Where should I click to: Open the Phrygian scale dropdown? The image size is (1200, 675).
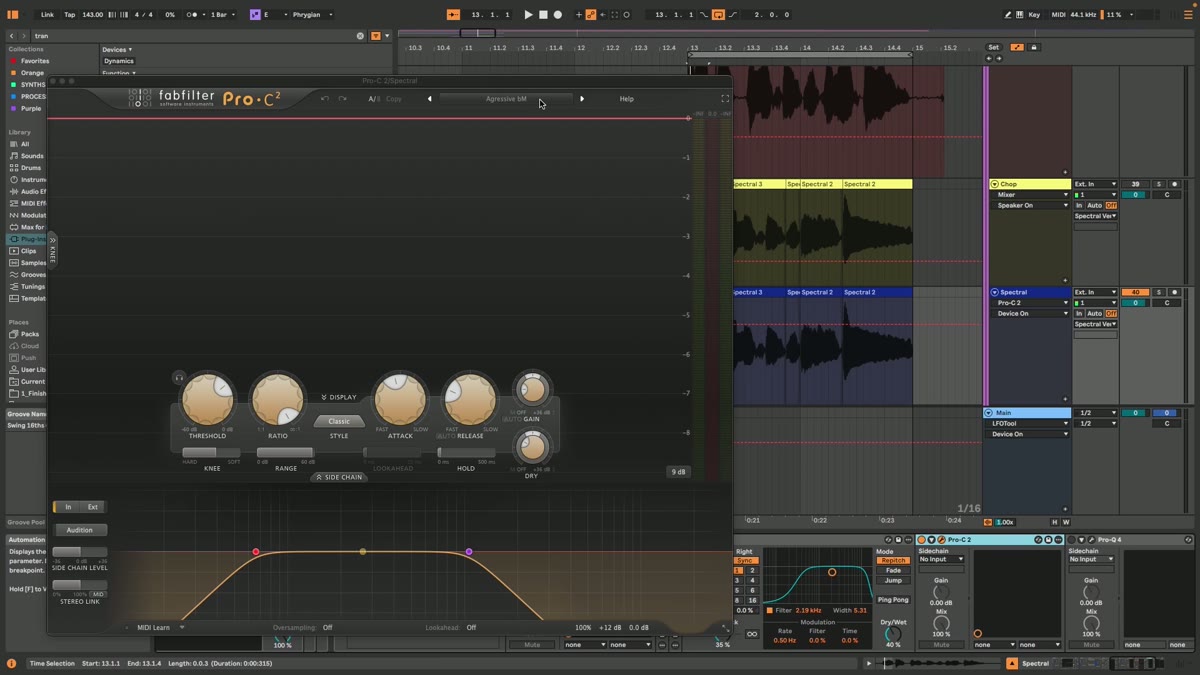[312, 15]
